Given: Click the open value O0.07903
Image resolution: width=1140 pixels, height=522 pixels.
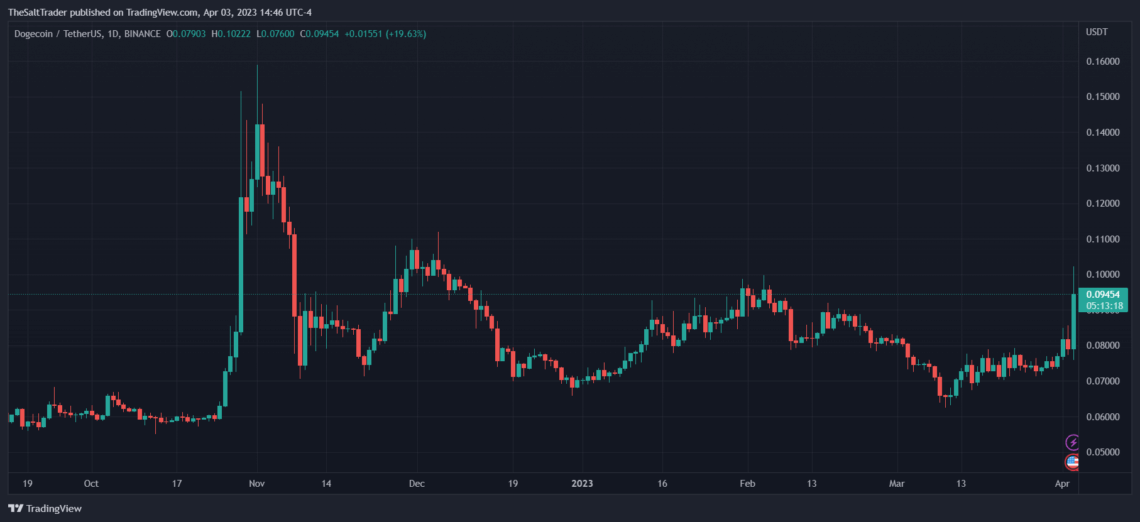Looking at the screenshot, I should coord(188,33).
